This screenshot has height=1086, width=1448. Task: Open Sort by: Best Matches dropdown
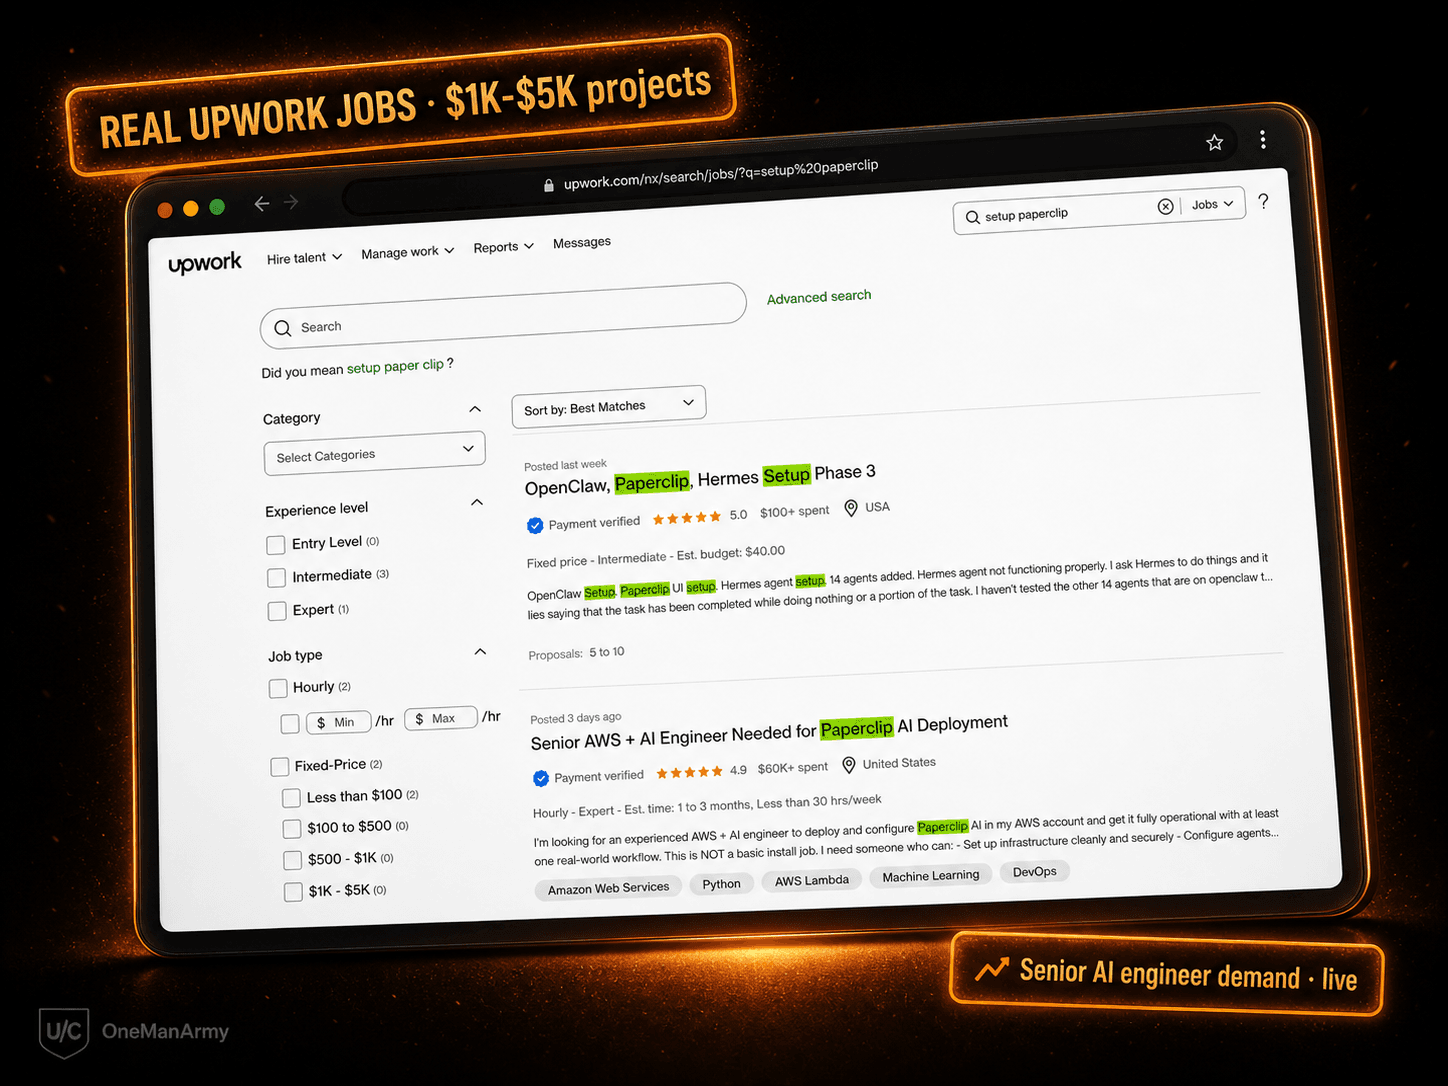coord(609,407)
